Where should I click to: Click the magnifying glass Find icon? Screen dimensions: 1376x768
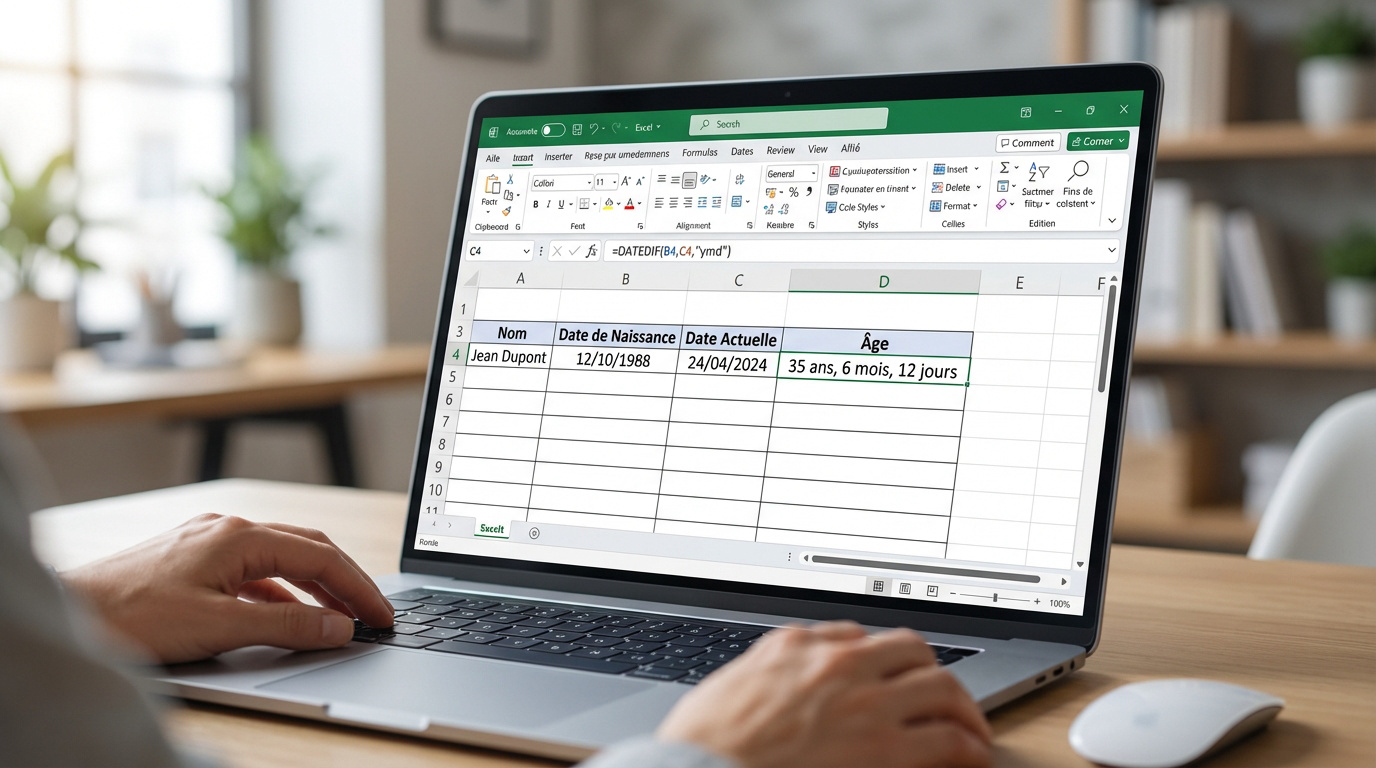[x=1080, y=170]
